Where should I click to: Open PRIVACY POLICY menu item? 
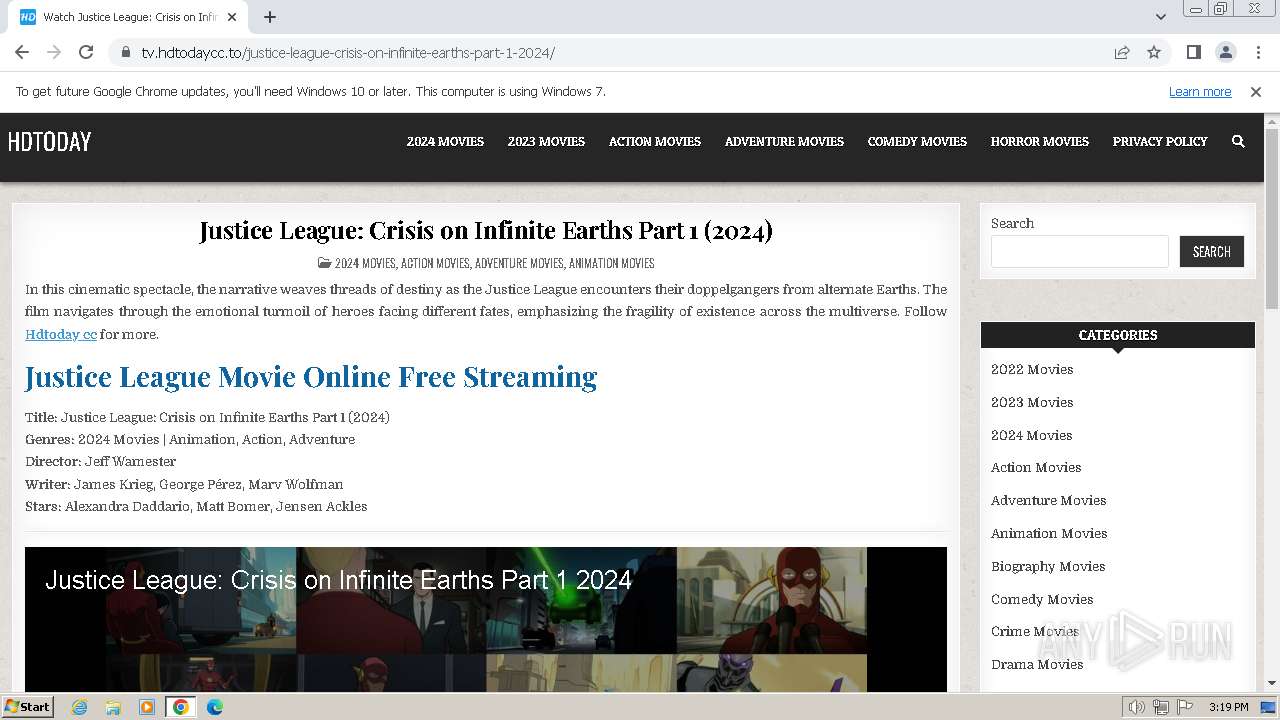(x=1160, y=141)
